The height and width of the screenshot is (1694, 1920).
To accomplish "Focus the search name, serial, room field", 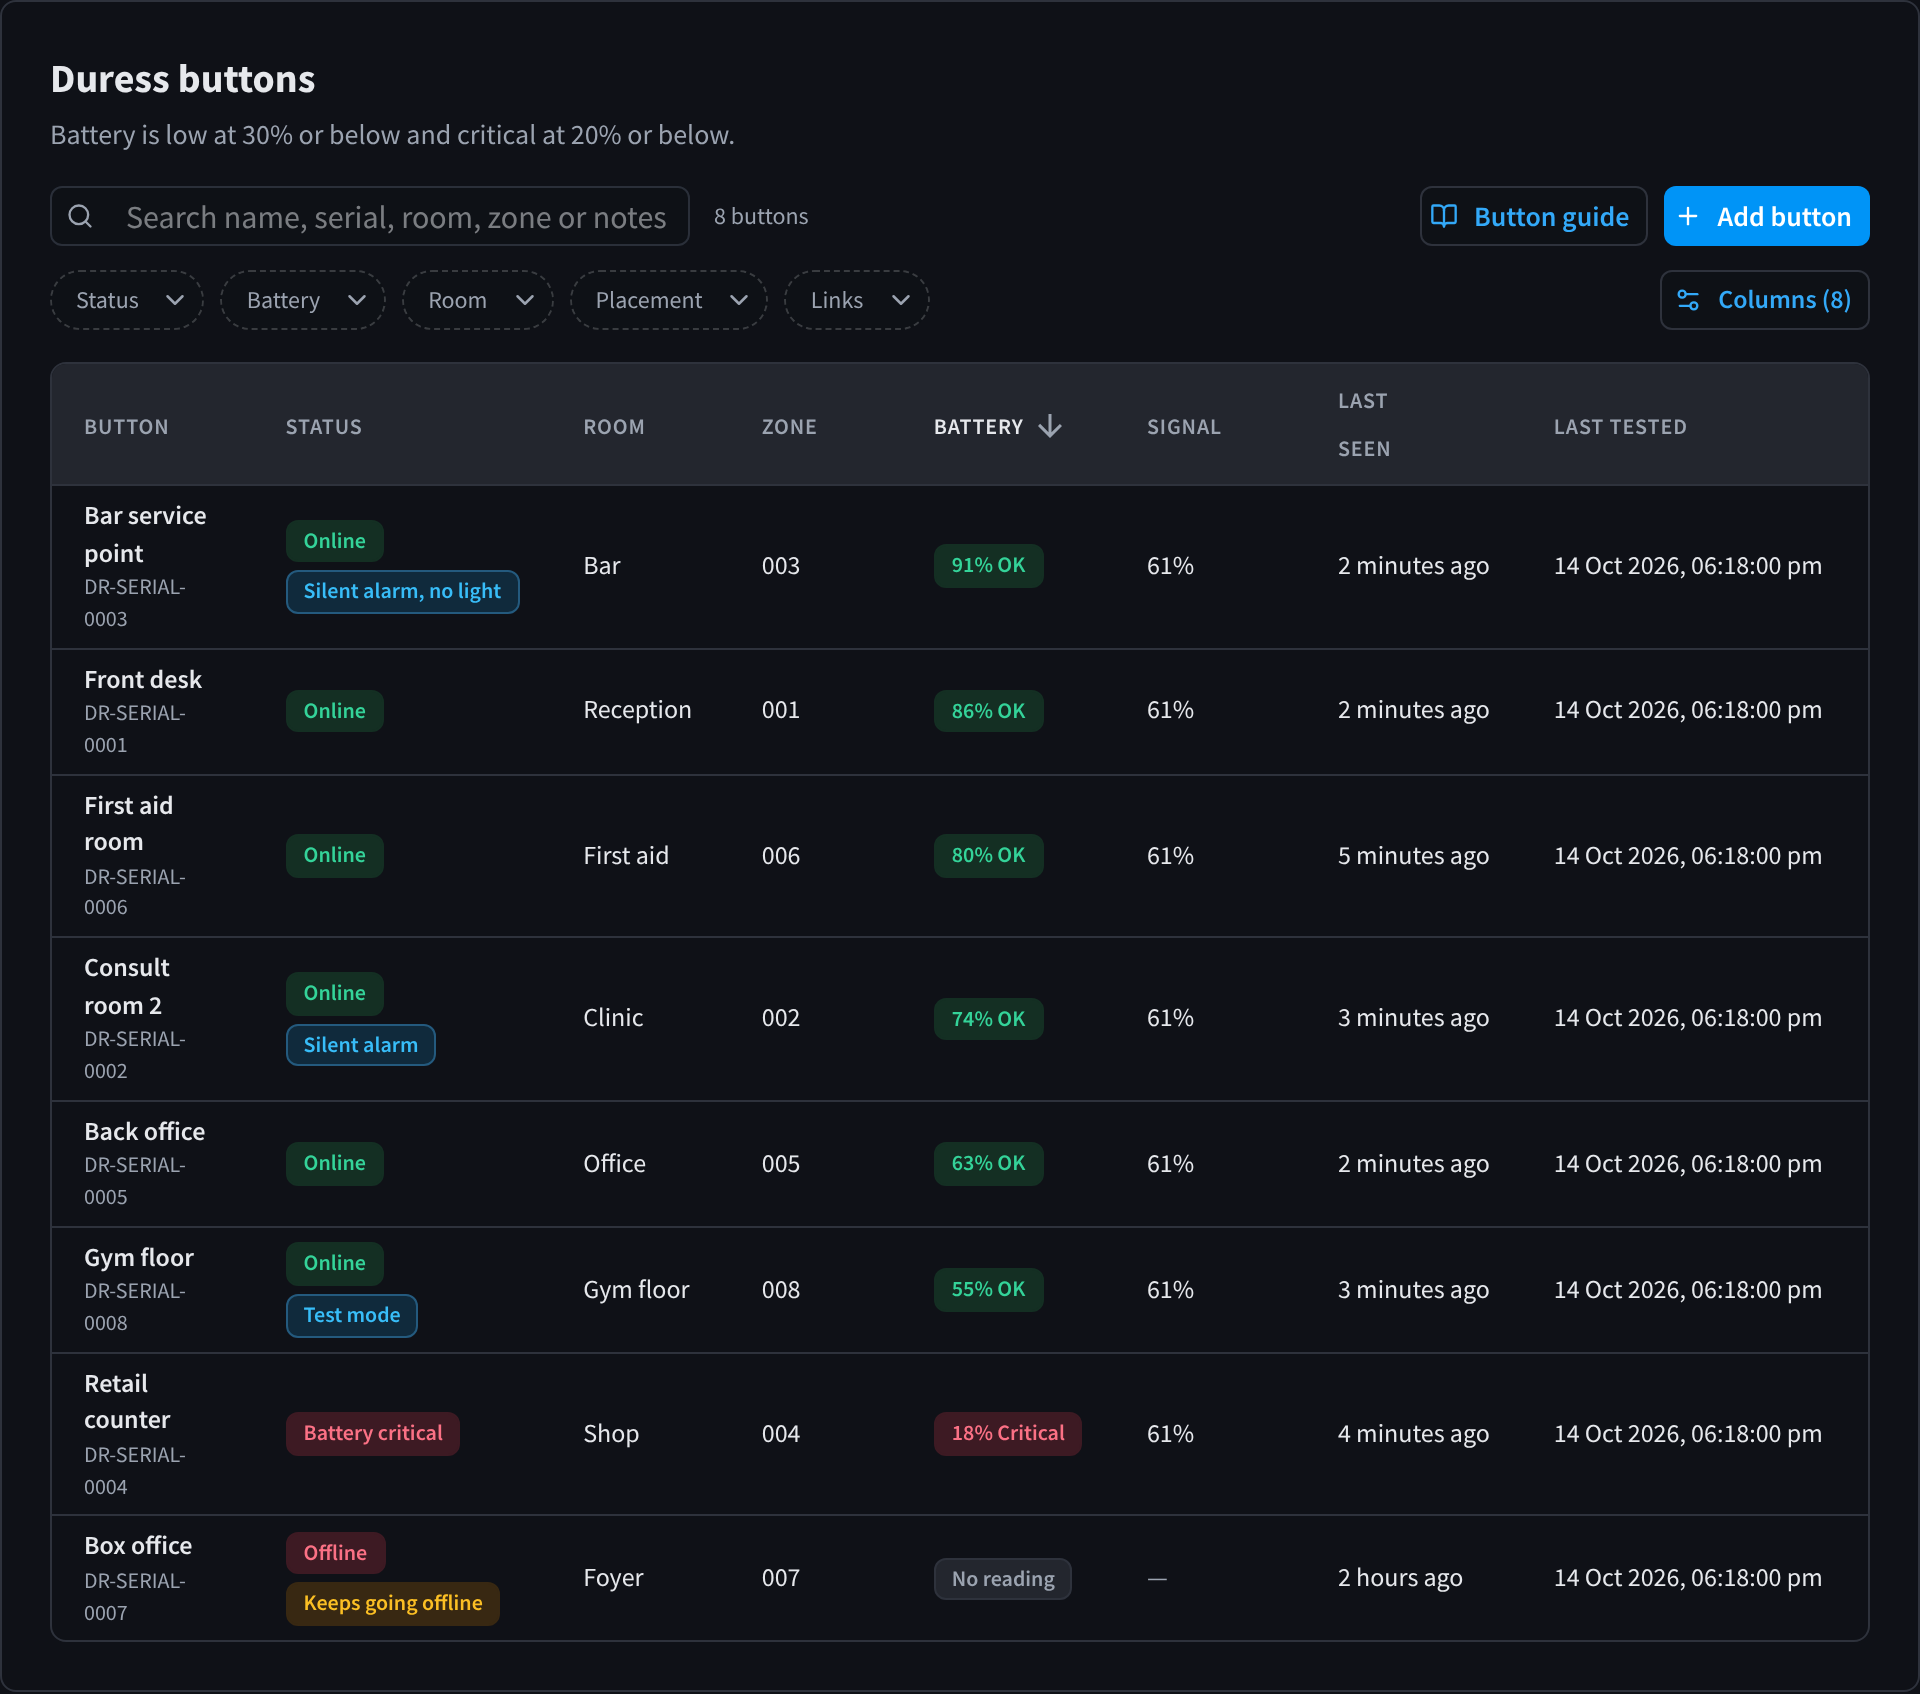I will tap(370, 216).
